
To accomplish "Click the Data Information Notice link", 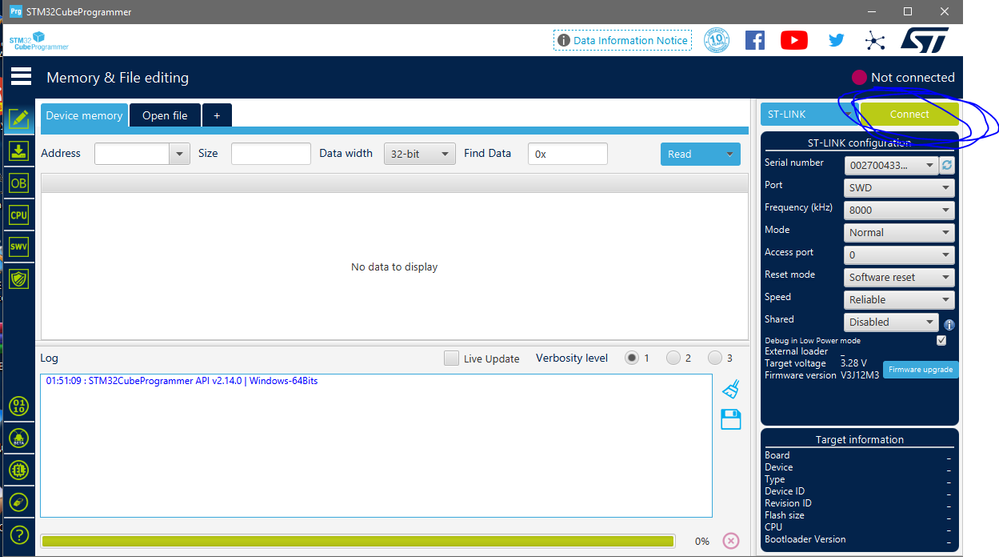I will pyautogui.click(x=622, y=40).
